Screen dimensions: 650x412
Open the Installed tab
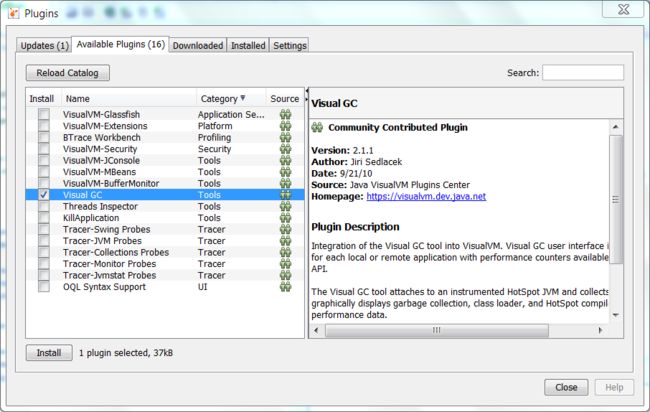coord(248,45)
